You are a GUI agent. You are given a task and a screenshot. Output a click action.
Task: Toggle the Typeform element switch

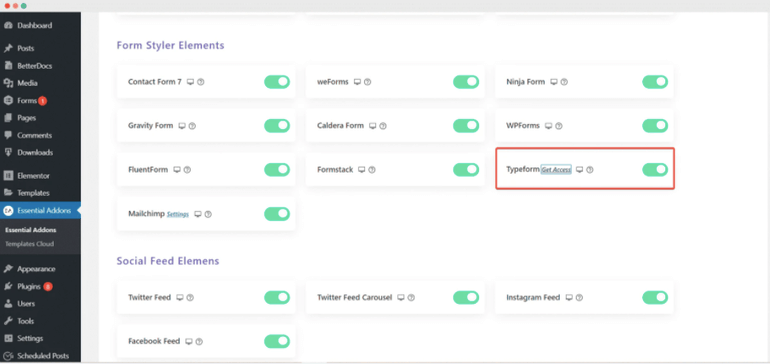coord(655,170)
